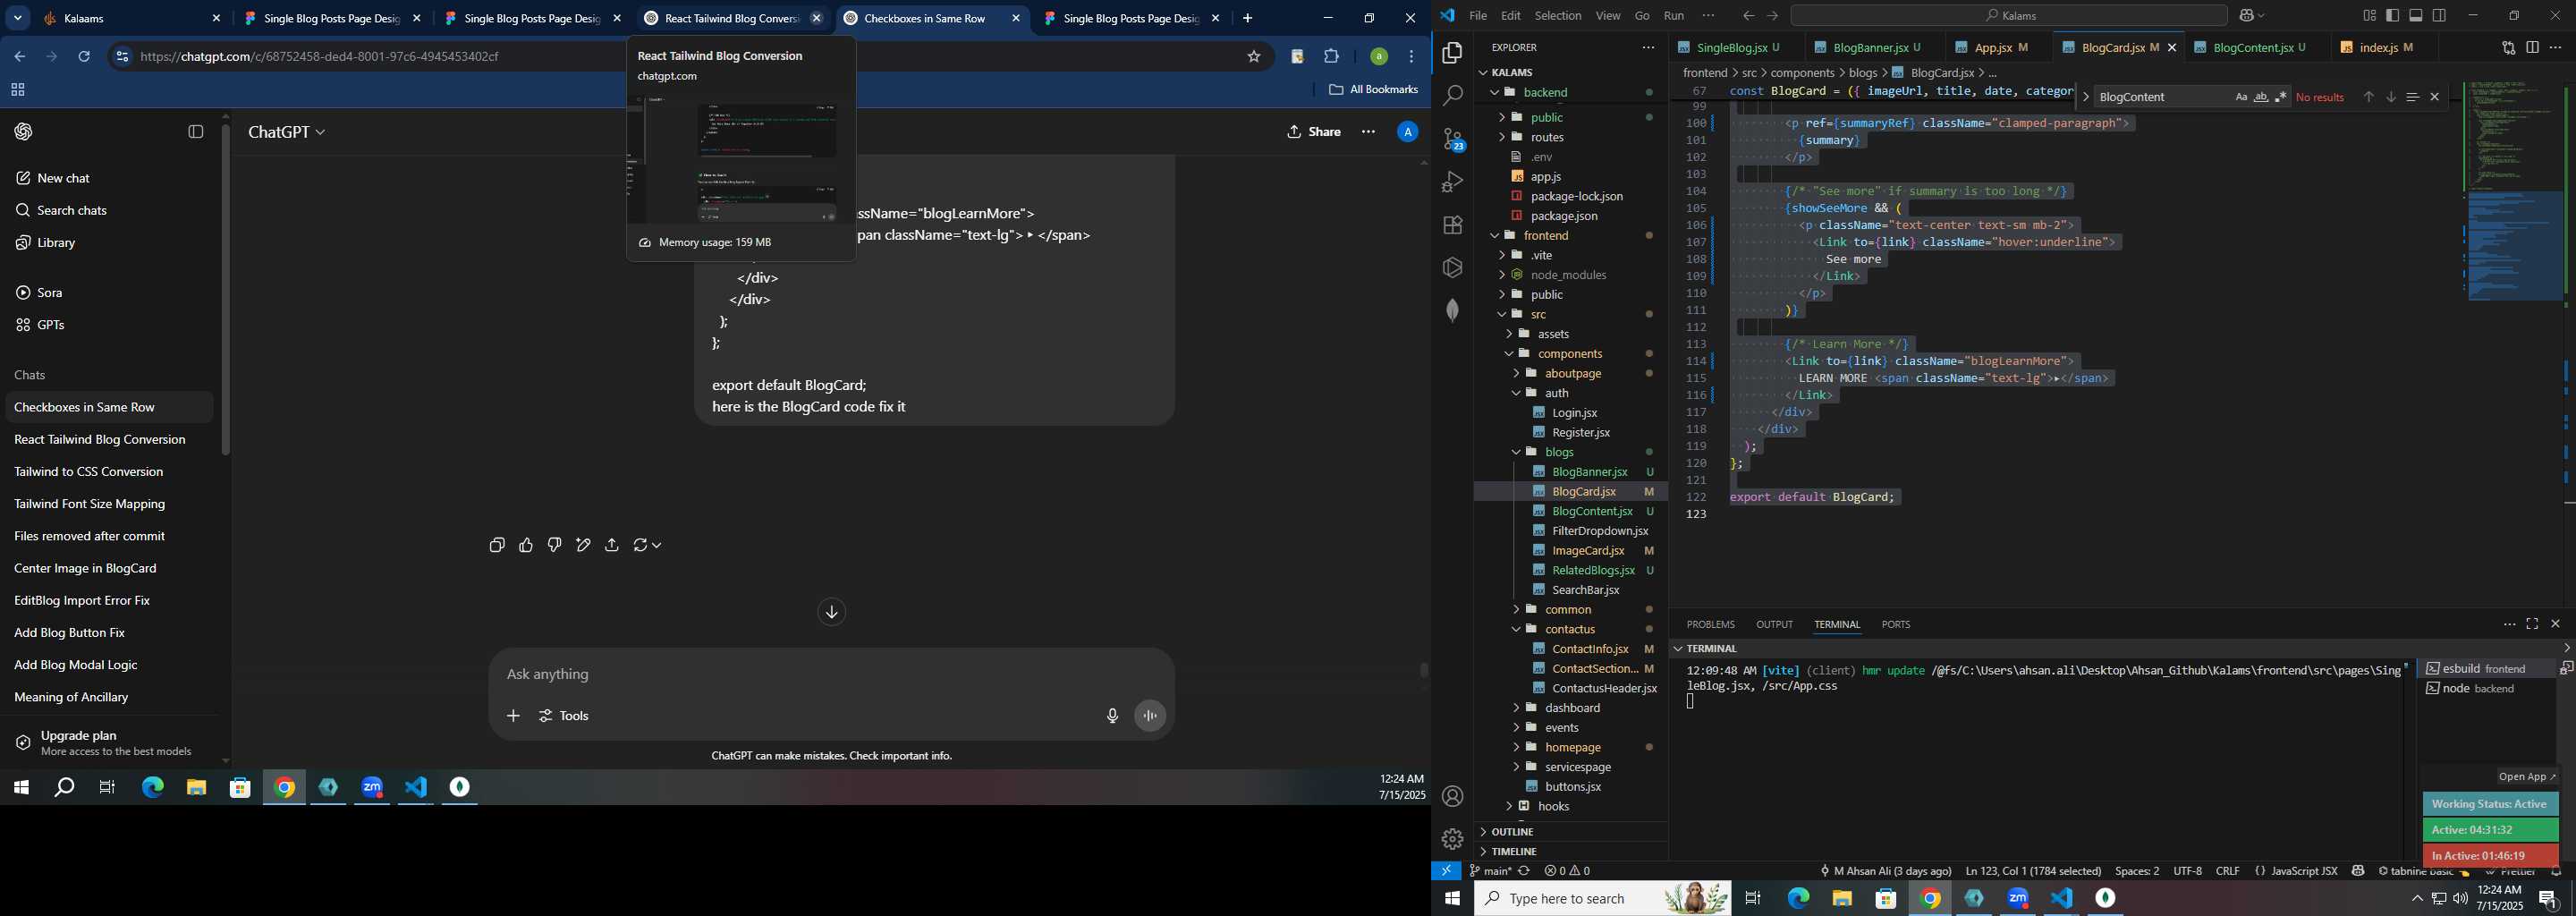Click the ChatGPT sidebar scrollbar
The height and width of the screenshot is (916, 2576).
point(225,290)
